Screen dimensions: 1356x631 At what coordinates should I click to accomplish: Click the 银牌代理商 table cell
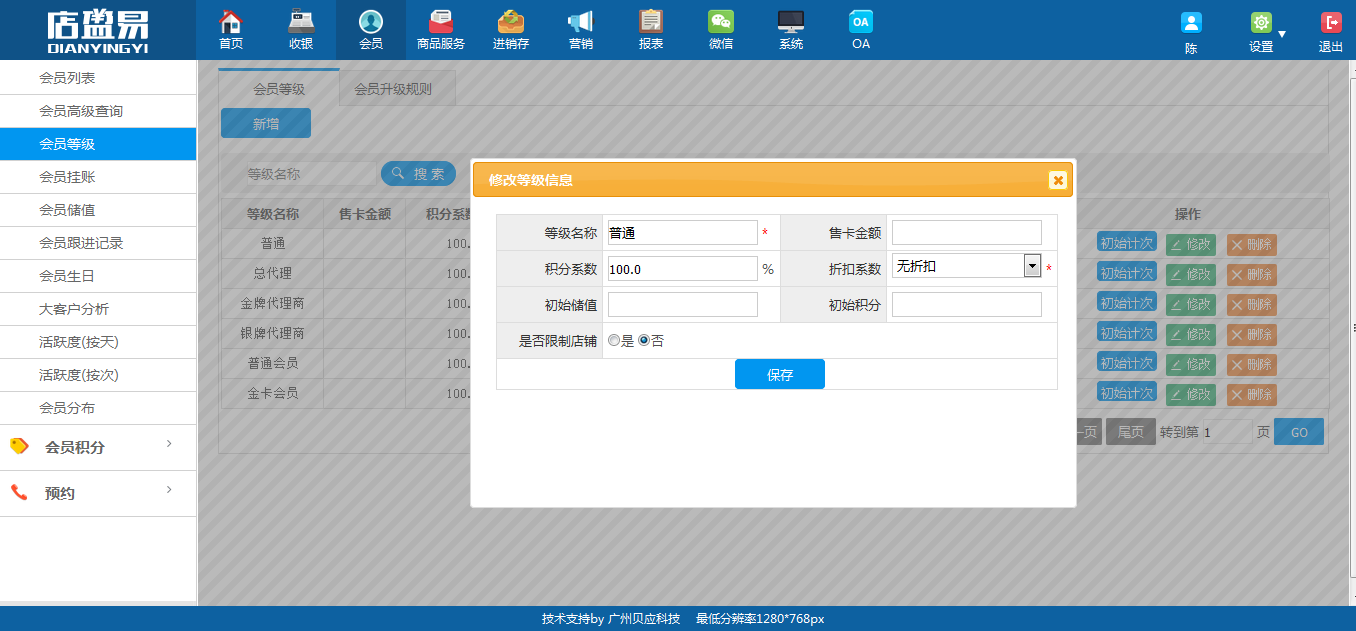pyautogui.click(x=273, y=333)
